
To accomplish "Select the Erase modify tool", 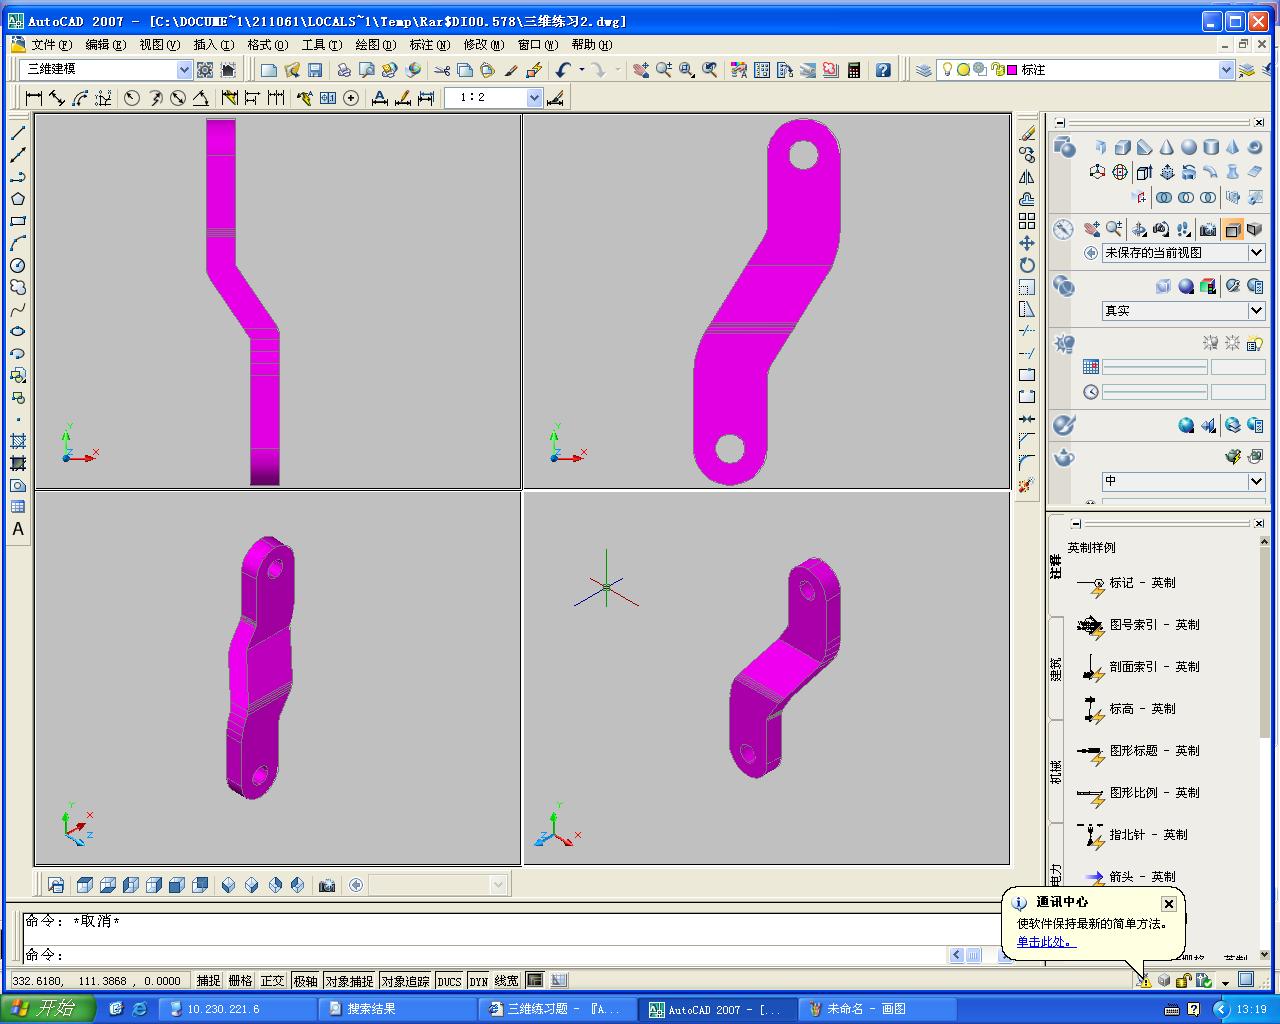I will pyautogui.click(x=1027, y=133).
